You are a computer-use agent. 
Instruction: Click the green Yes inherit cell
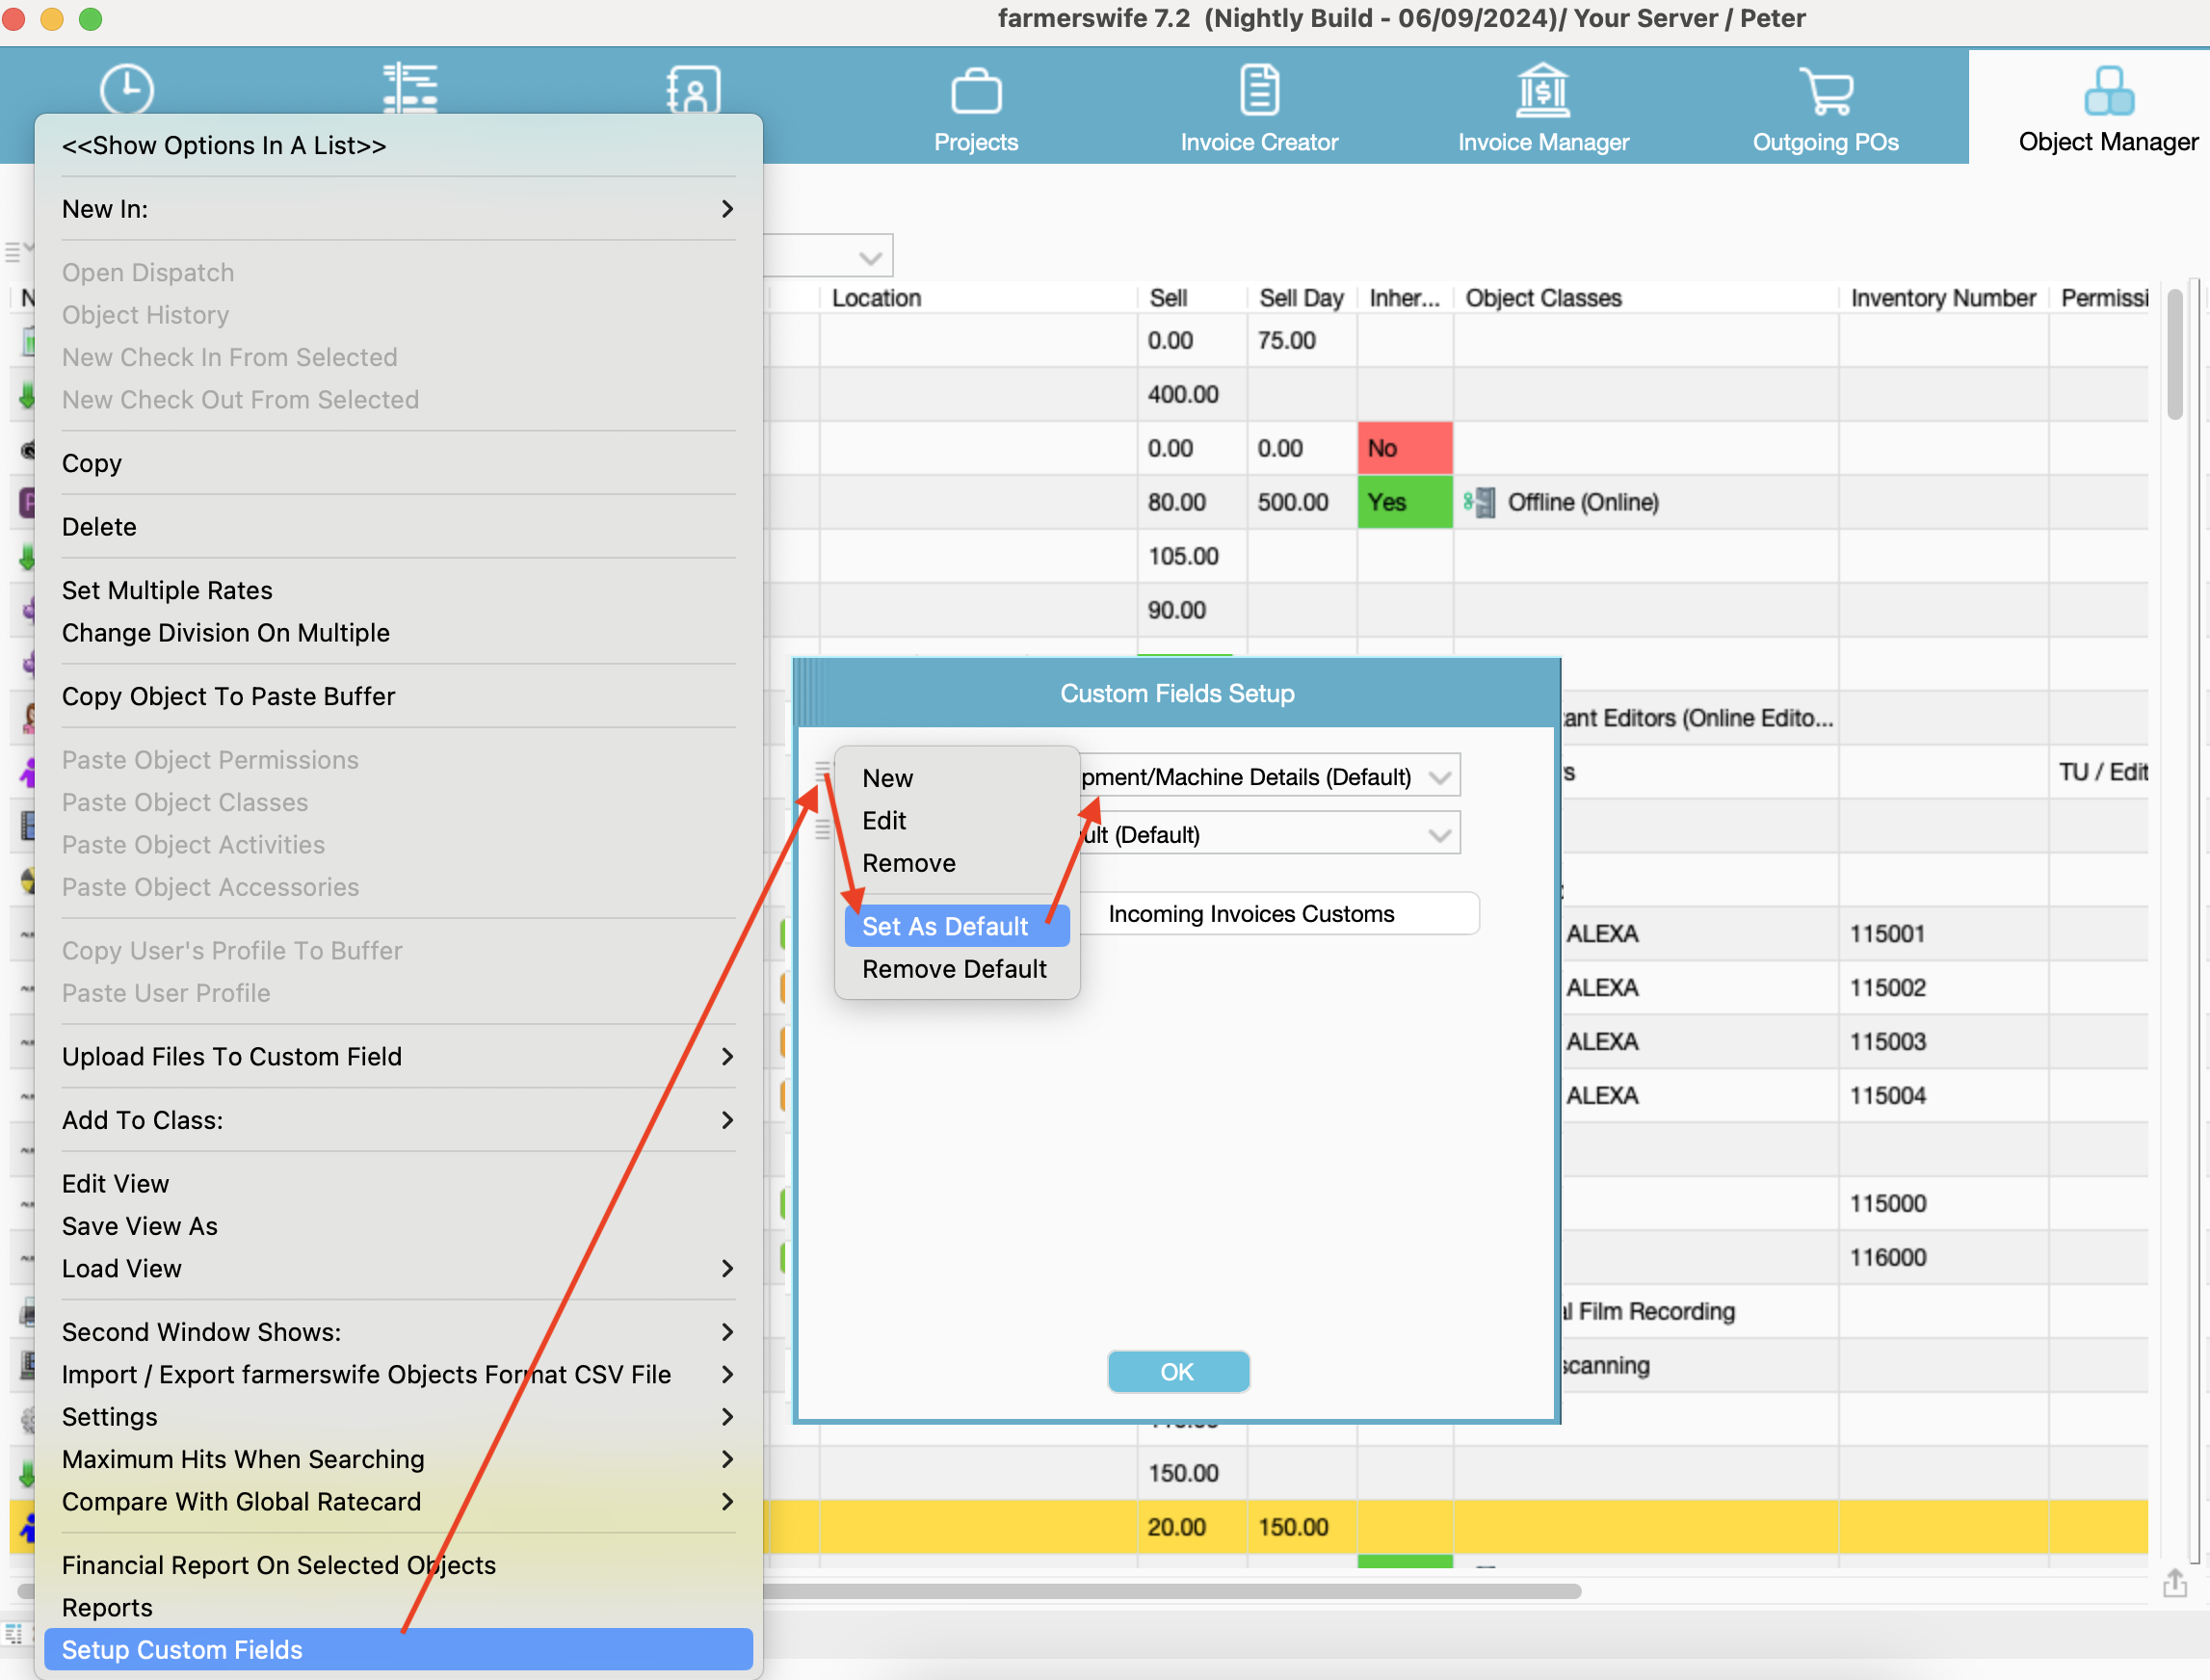coord(1404,502)
